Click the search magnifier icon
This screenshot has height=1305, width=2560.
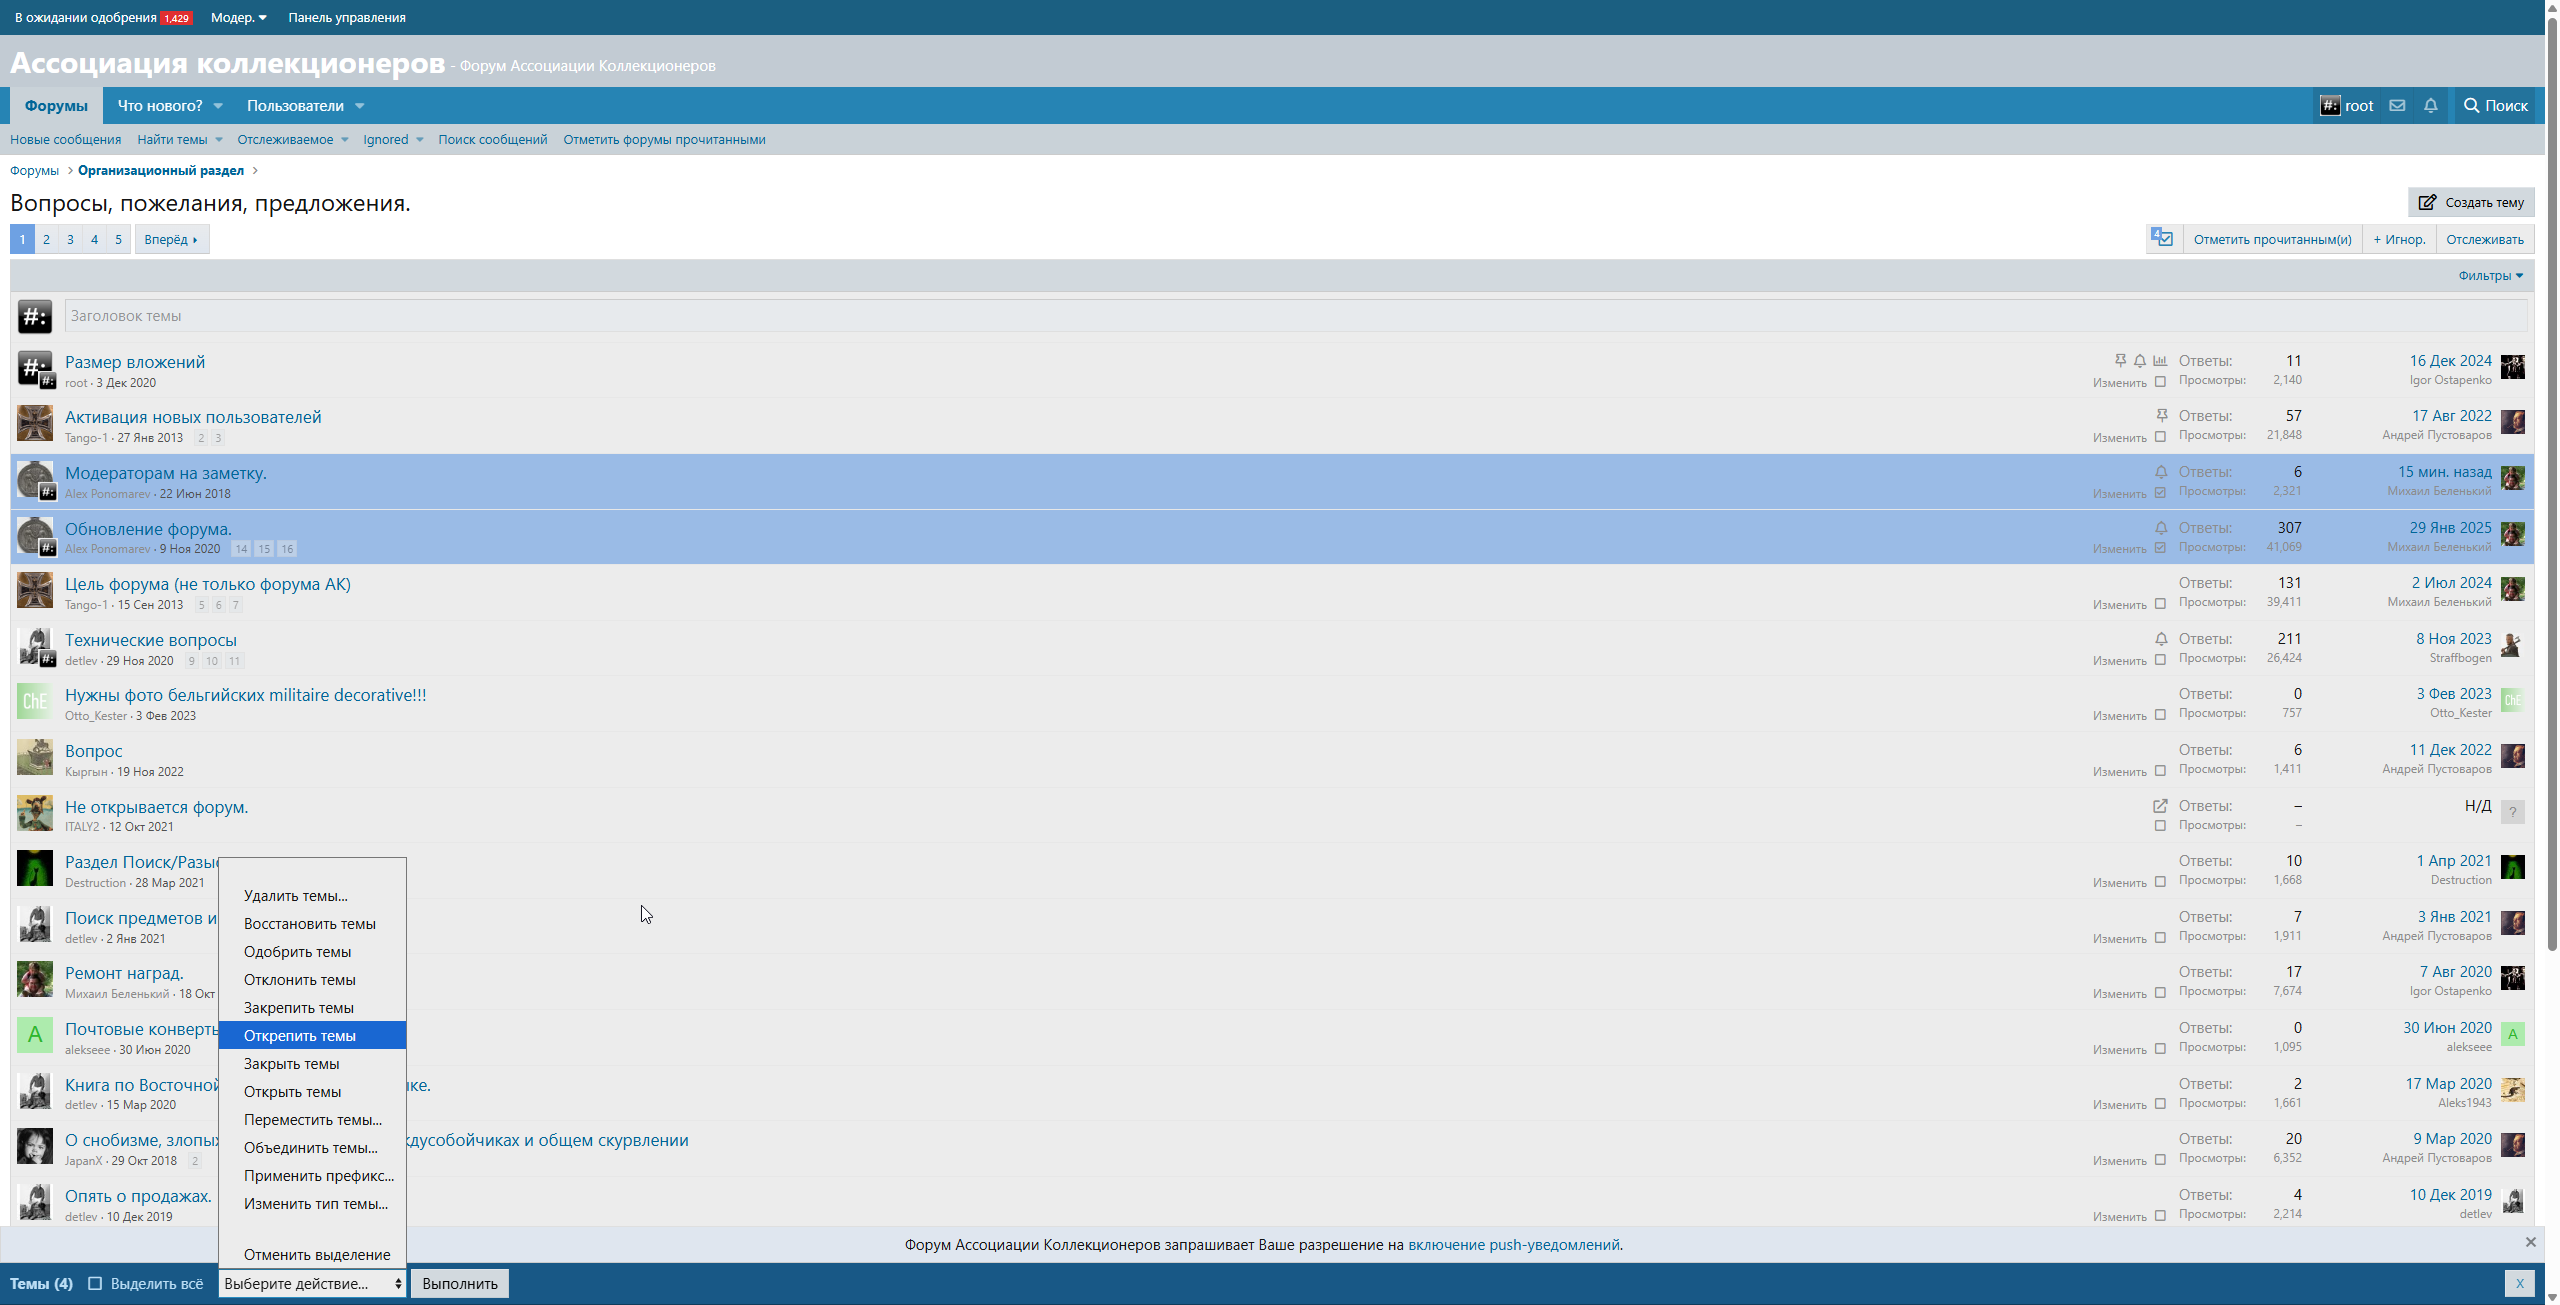[2471, 106]
